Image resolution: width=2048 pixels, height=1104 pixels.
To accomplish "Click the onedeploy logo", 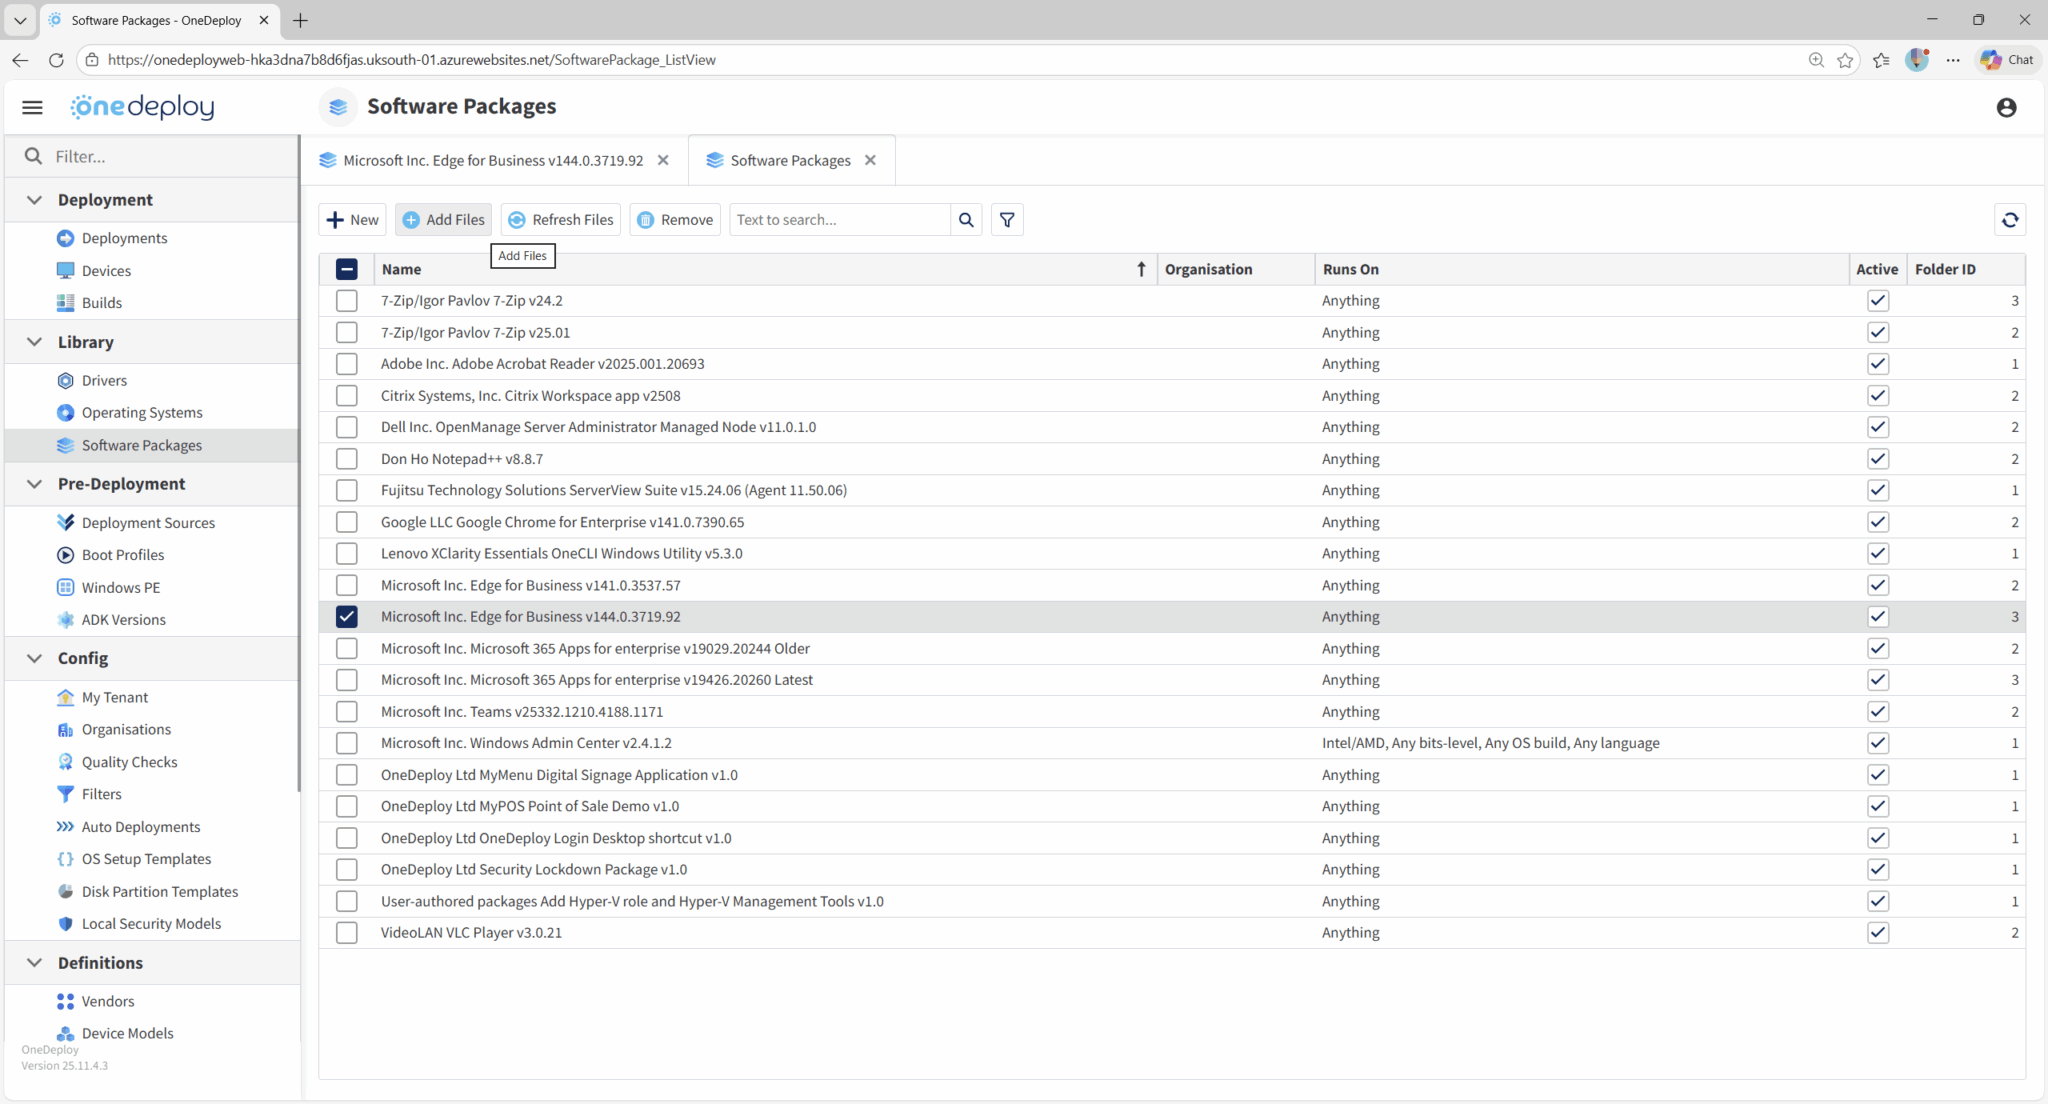I will click(x=142, y=106).
